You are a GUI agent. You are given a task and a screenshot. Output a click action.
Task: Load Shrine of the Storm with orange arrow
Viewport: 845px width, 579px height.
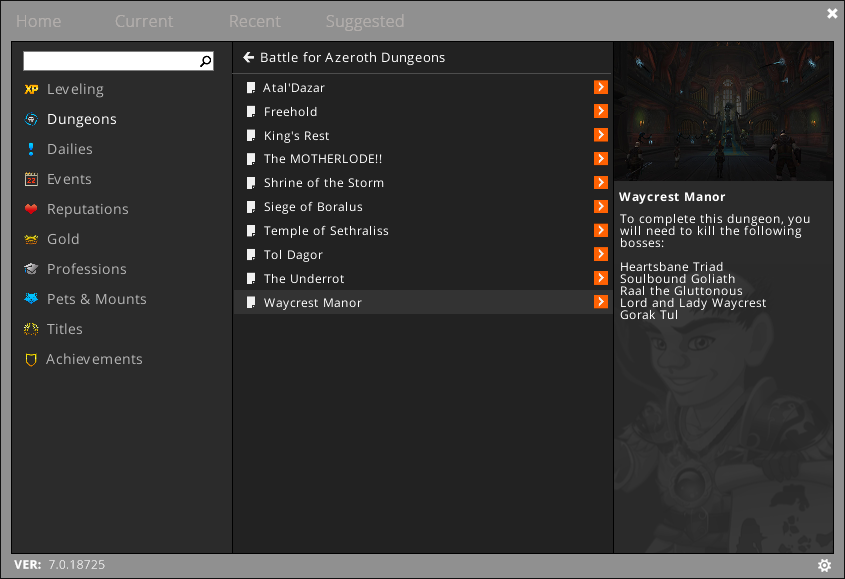tap(601, 183)
